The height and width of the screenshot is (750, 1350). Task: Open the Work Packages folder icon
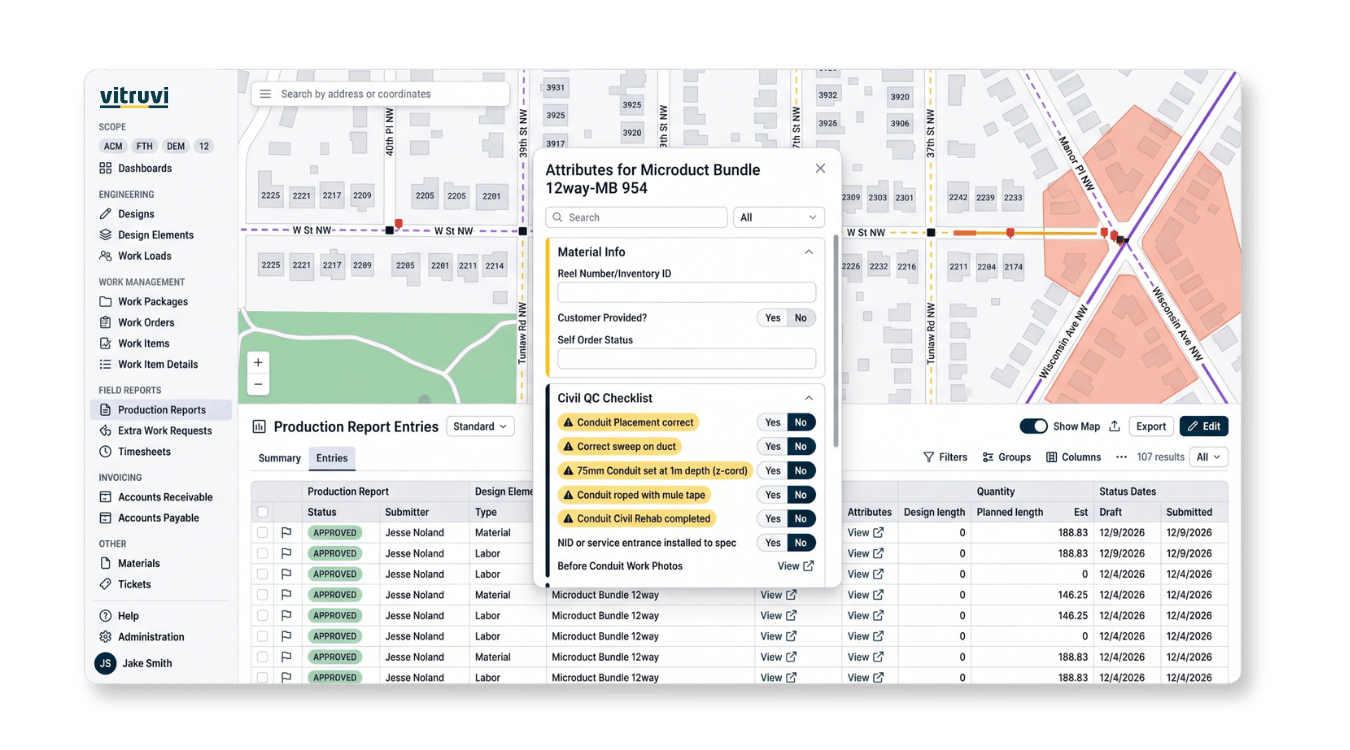(x=105, y=302)
